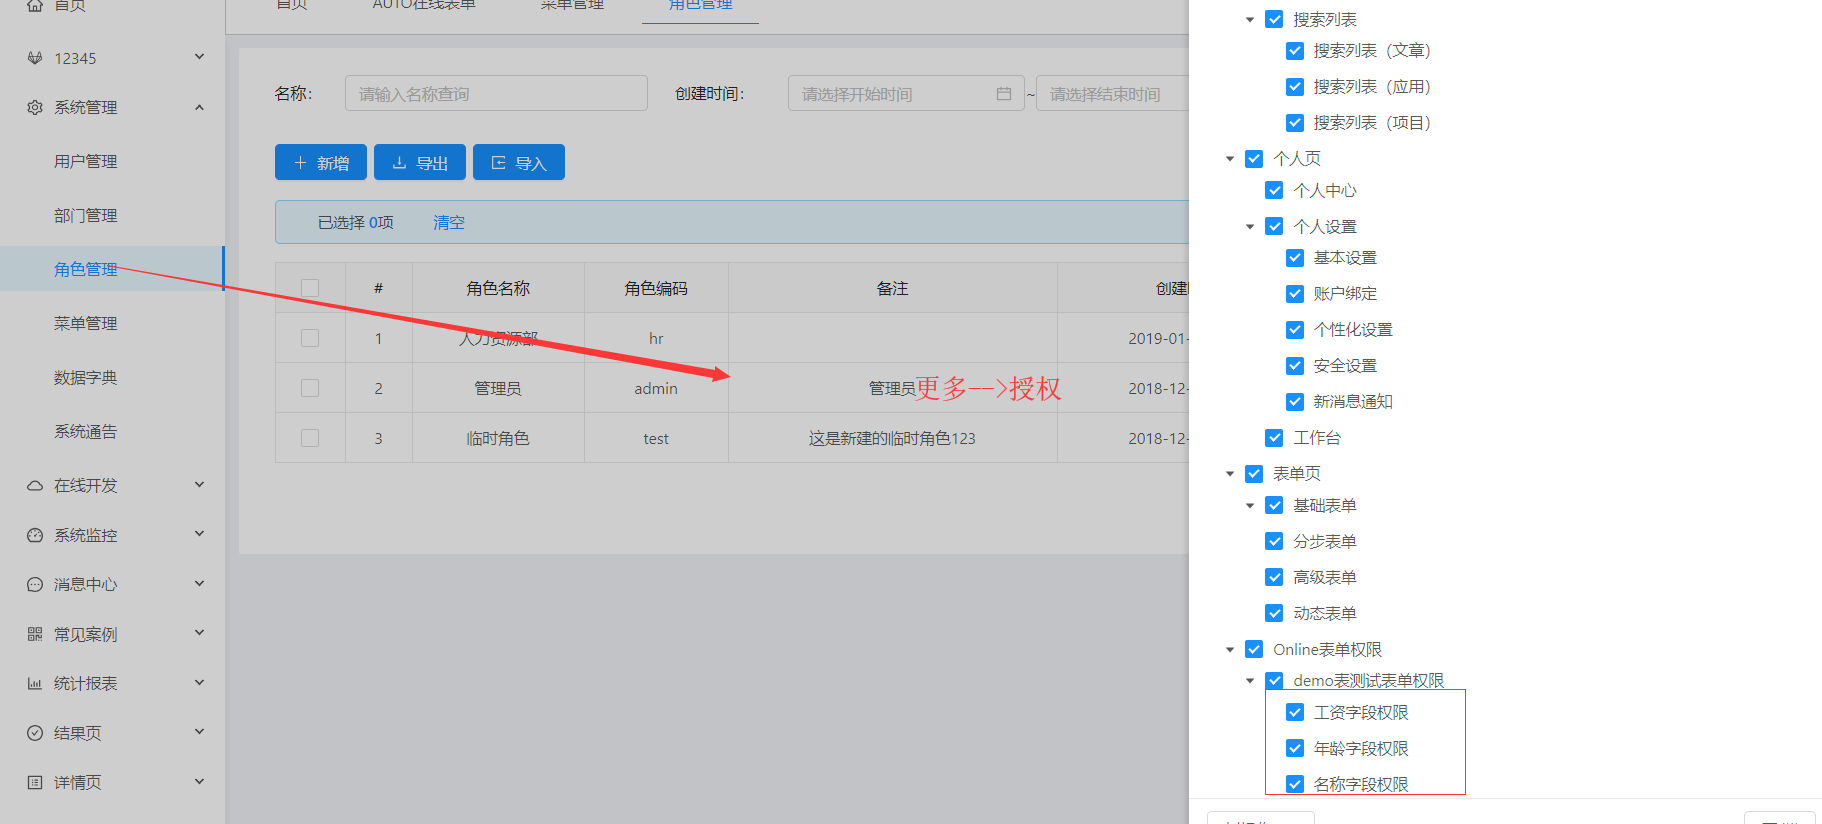
Task: Click the calendar icon in start time field
Action: (x=1004, y=94)
